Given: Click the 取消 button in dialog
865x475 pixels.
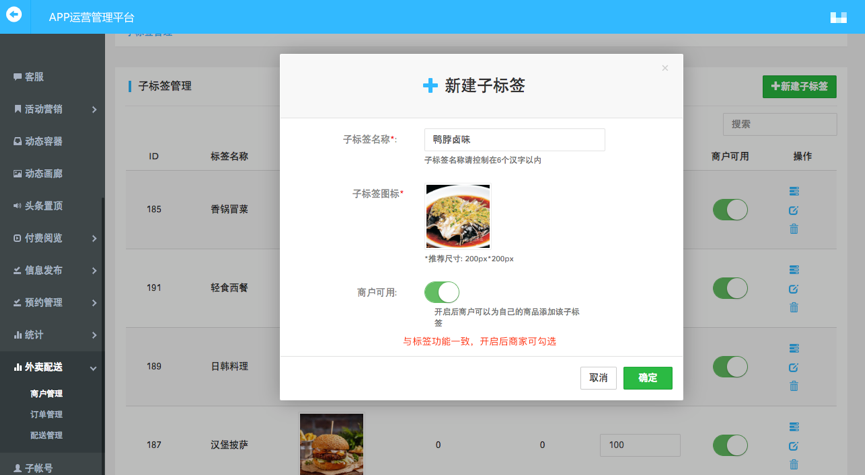Looking at the screenshot, I should tap(598, 378).
